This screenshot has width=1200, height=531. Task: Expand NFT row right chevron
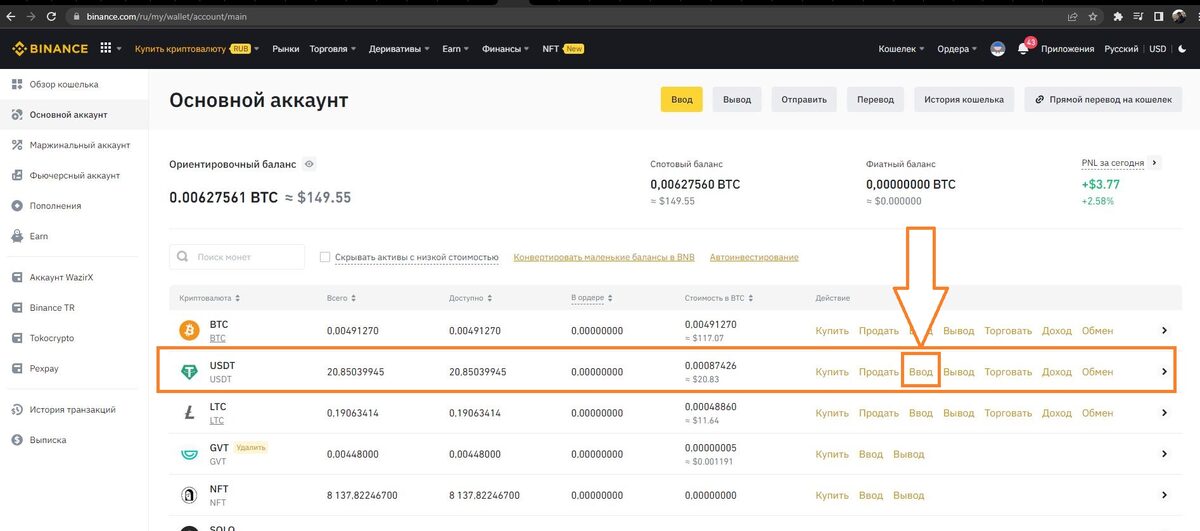pyautogui.click(x=1164, y=495)
